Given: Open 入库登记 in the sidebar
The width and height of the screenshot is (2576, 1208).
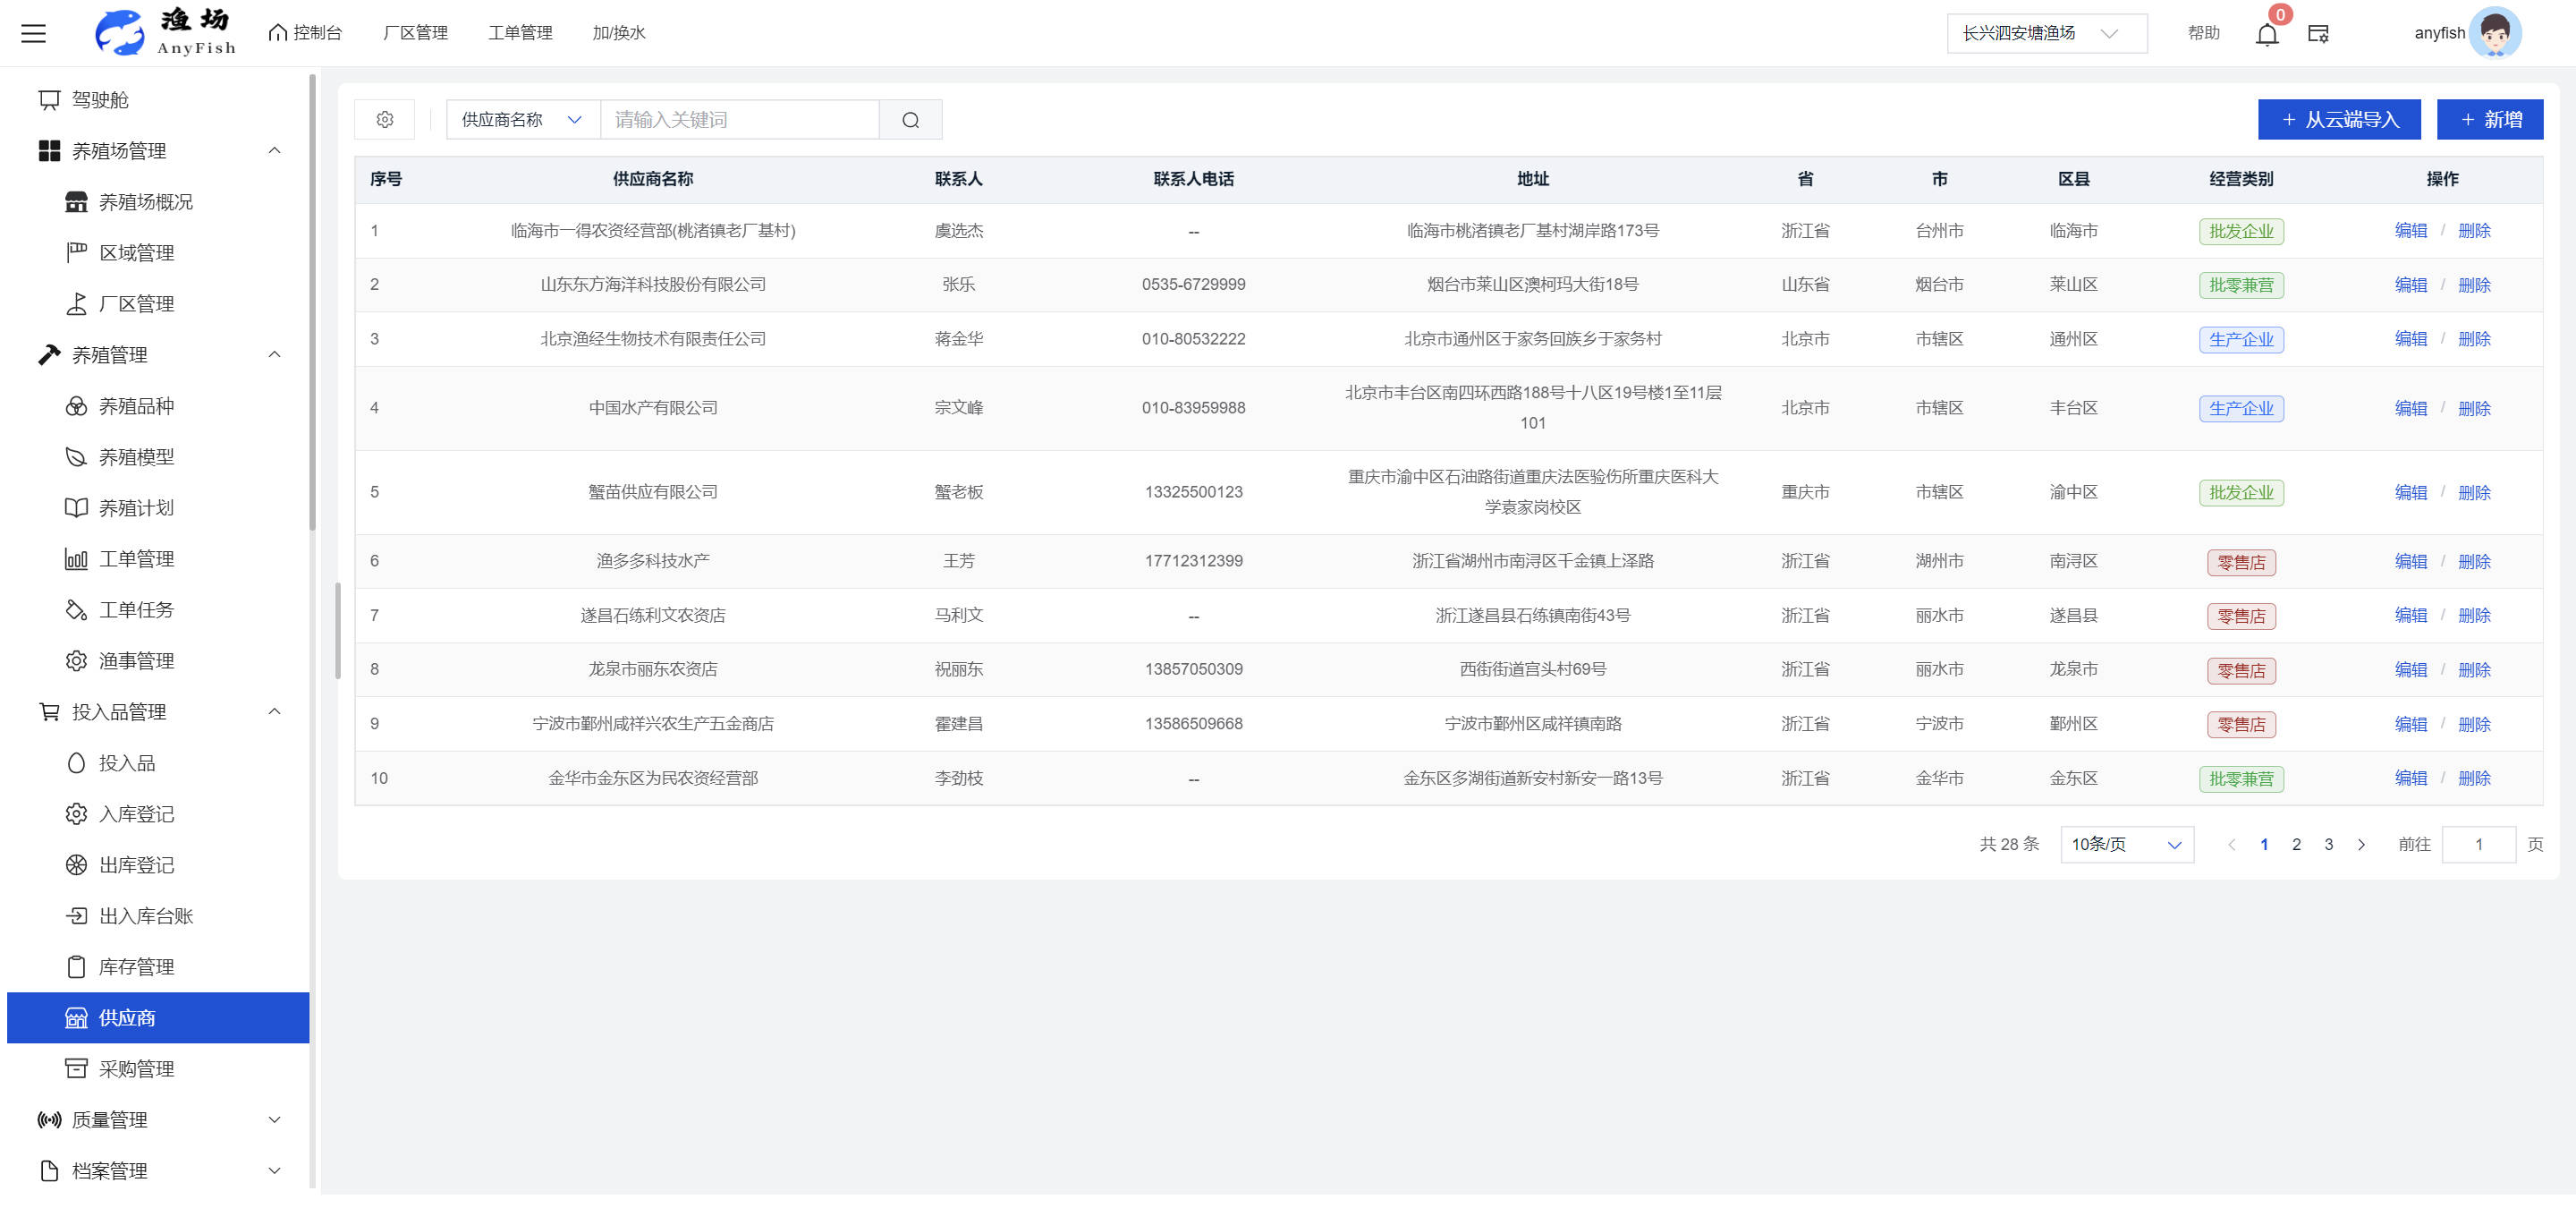Looking at the screenshot, I should 136,814.
